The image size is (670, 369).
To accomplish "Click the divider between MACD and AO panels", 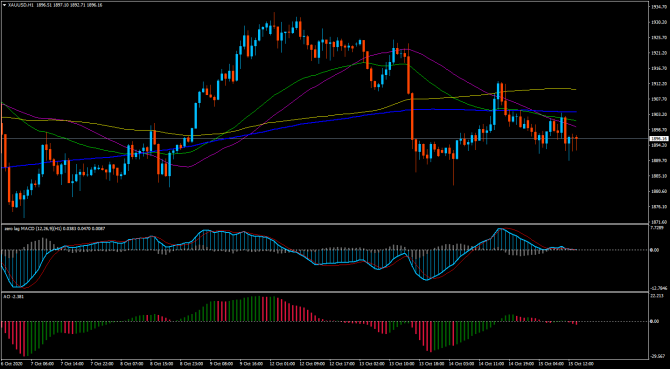I will (x=325, y=292).
